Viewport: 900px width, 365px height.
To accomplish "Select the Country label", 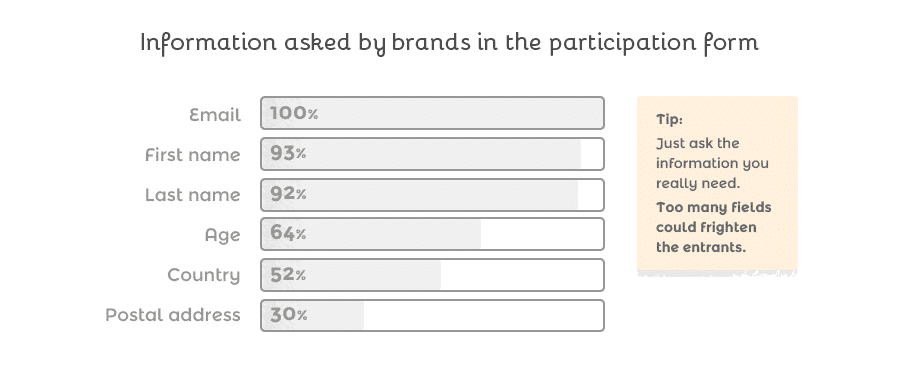I will point(204,275).
